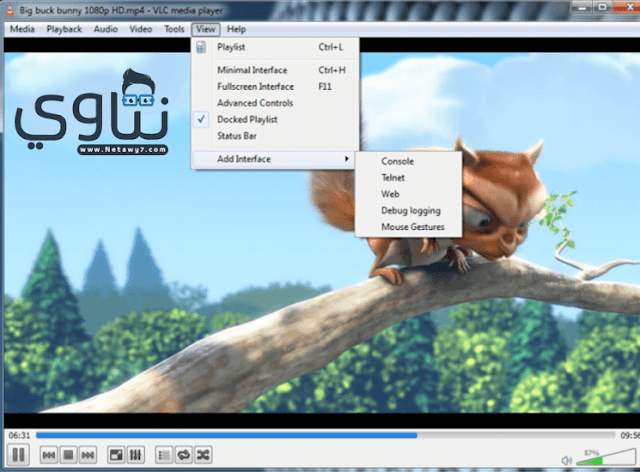Viewport: 640px width, 472px height.
Task: Open the Audio menu
Action: pyautogui.click(x=106, y=29)
